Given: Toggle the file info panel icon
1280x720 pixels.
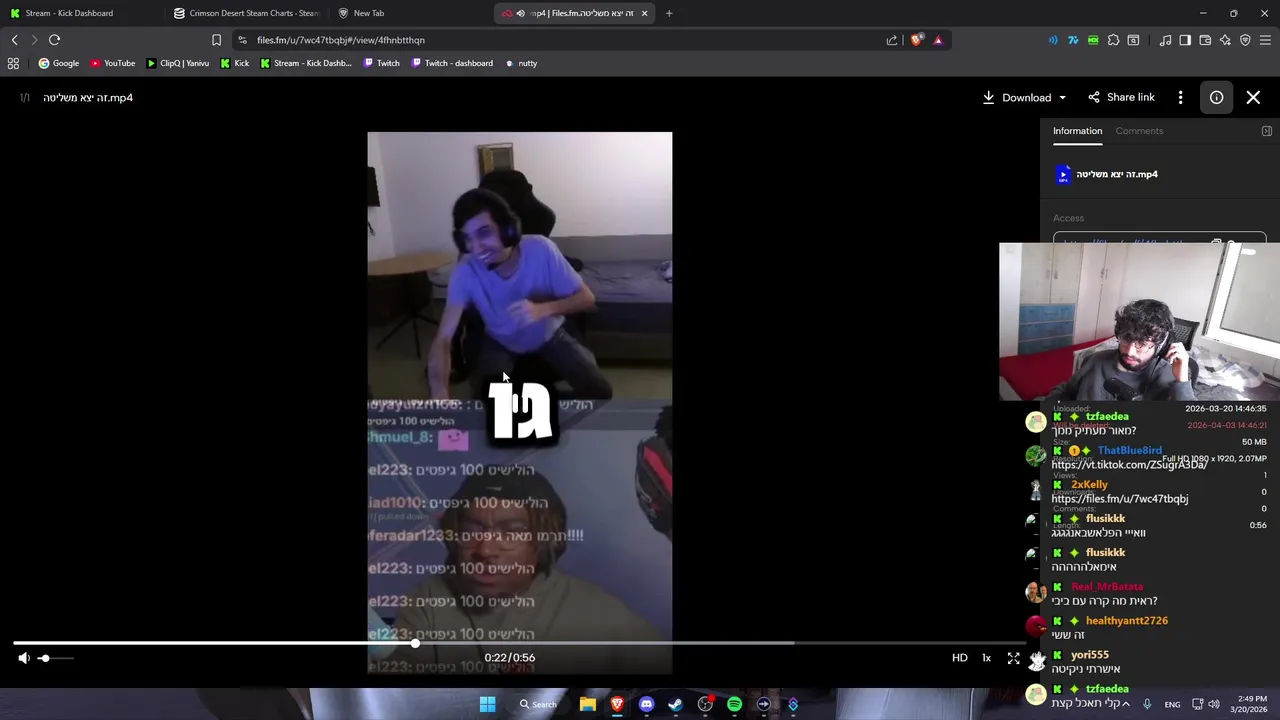Looking at the screenshot, I should click(1216, 97).
